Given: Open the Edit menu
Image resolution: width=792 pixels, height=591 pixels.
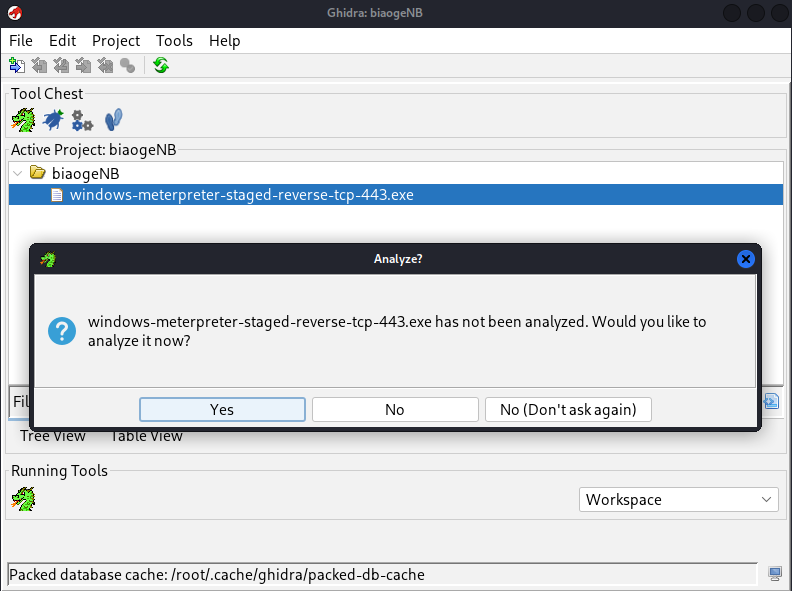Looking at the screenshot, I should [62, 40].
